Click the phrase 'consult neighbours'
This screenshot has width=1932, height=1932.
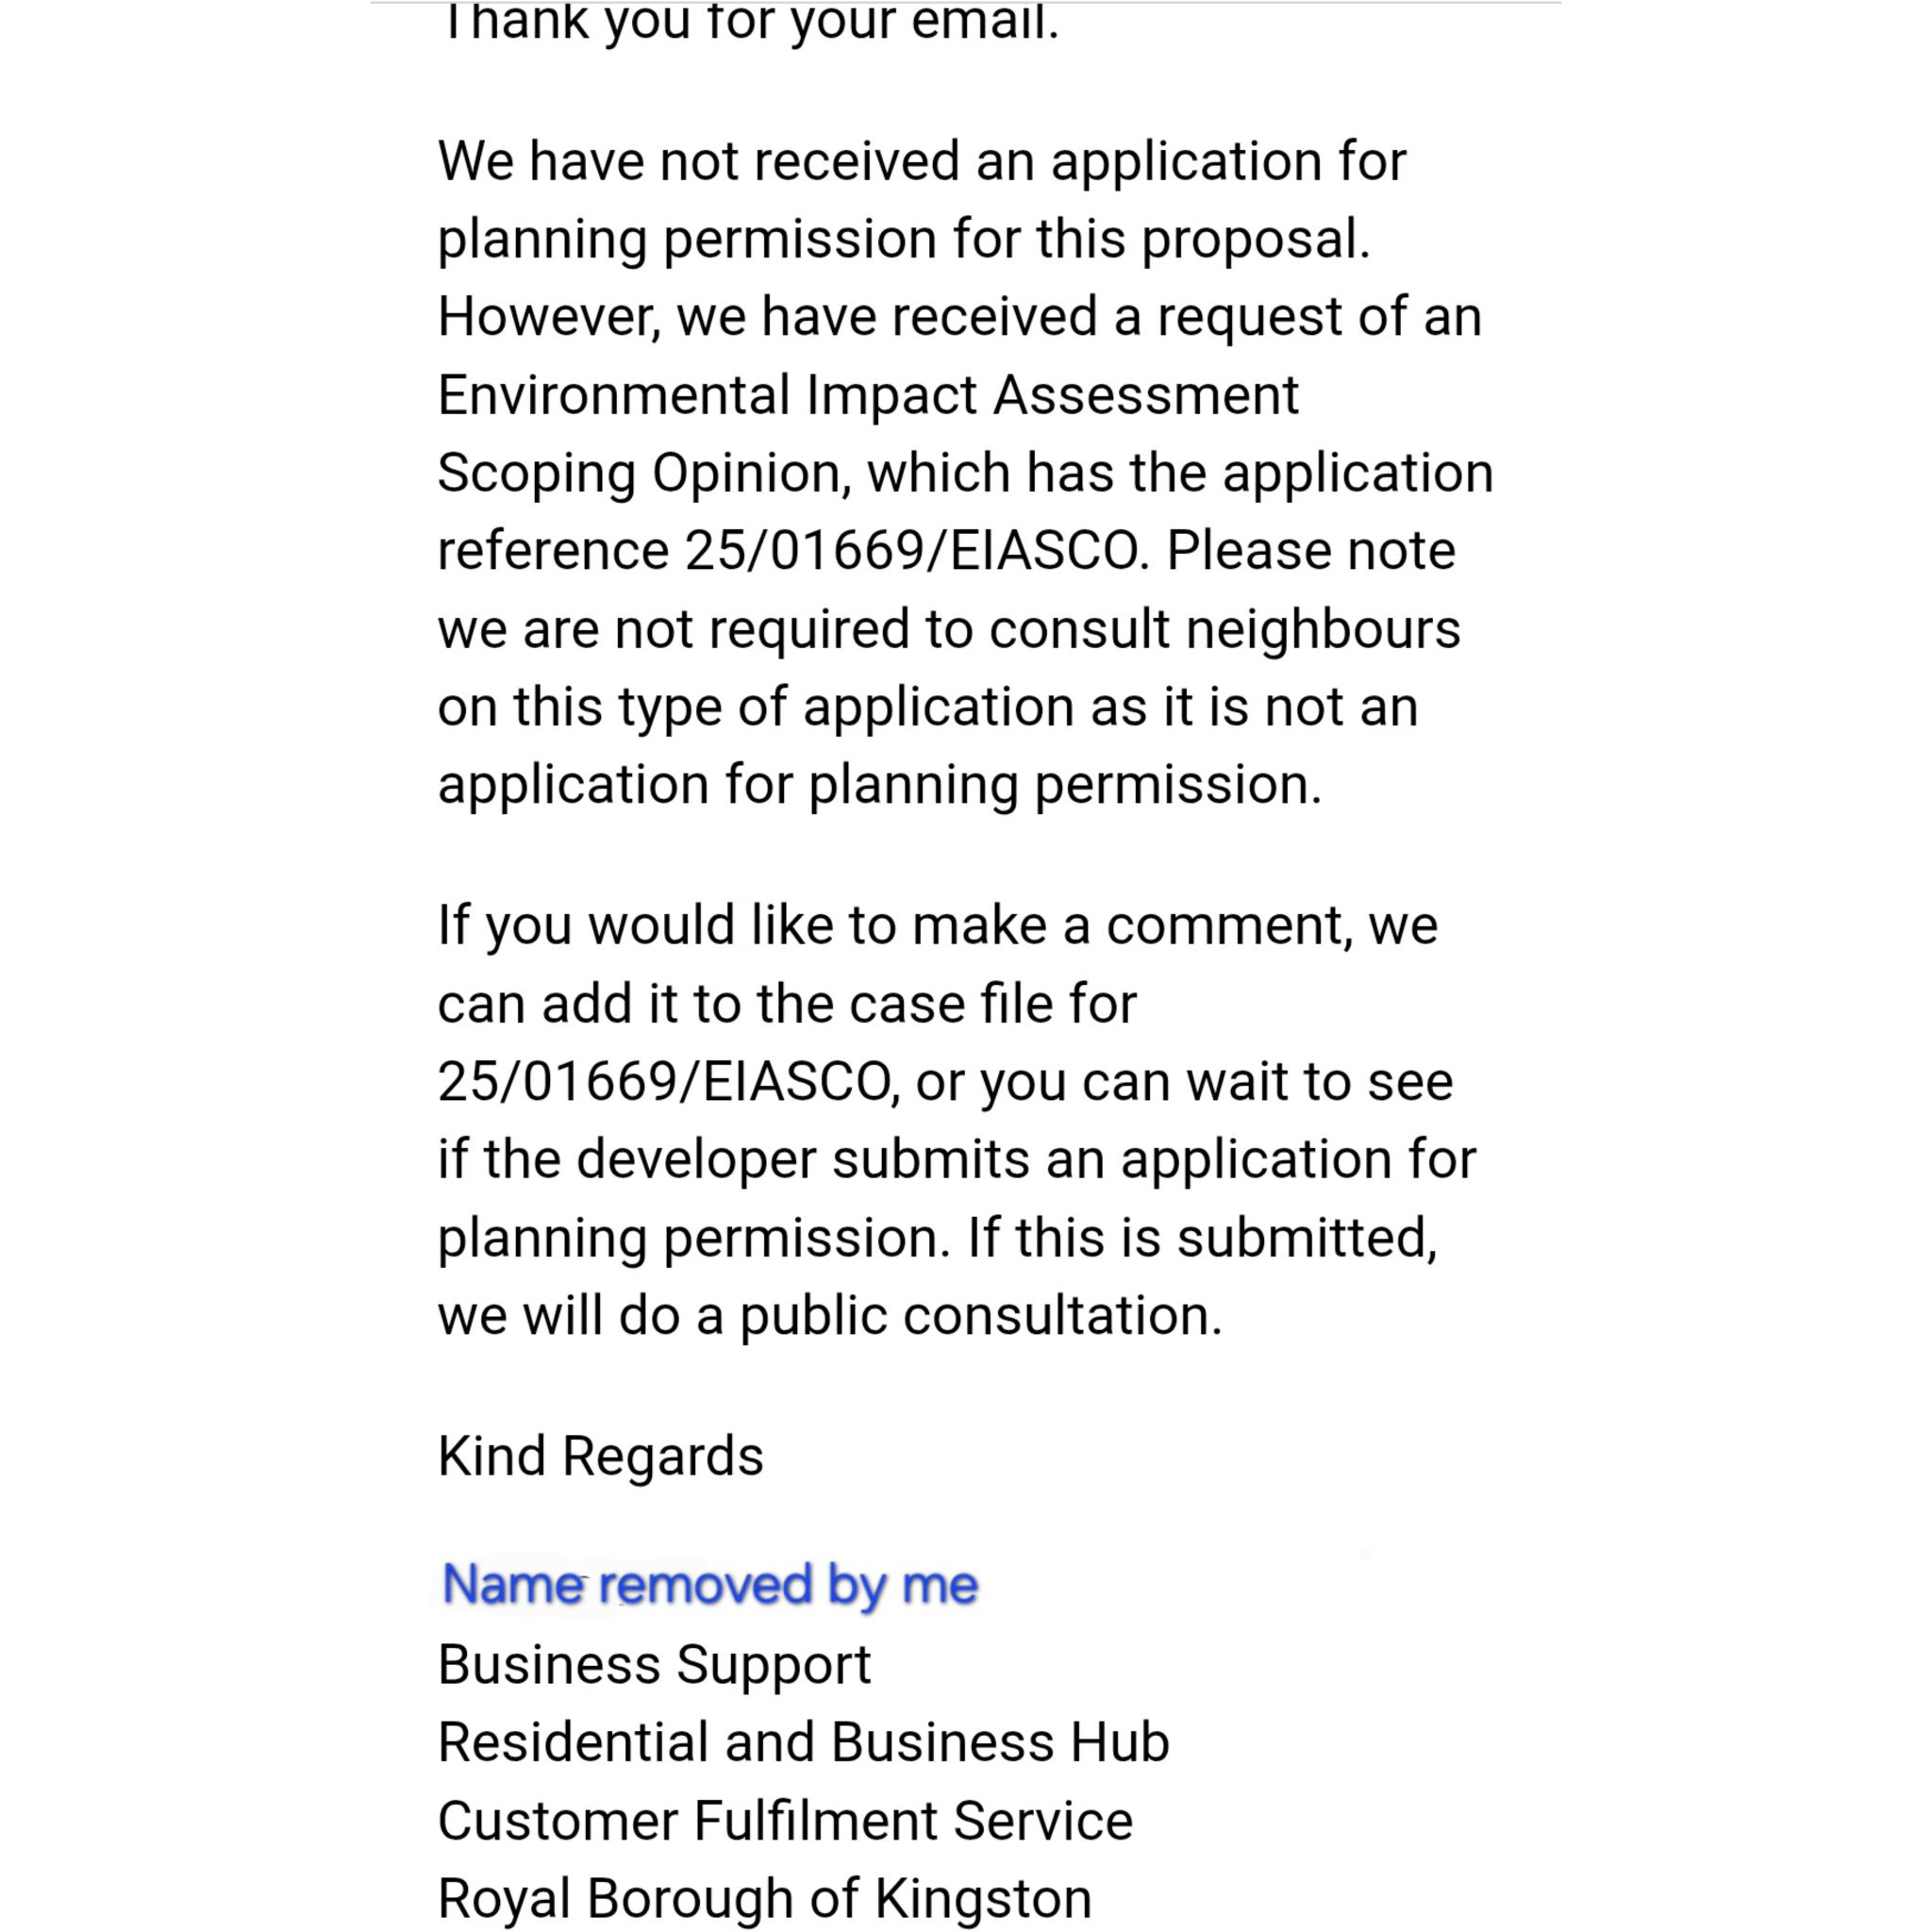click(1225, 629)
